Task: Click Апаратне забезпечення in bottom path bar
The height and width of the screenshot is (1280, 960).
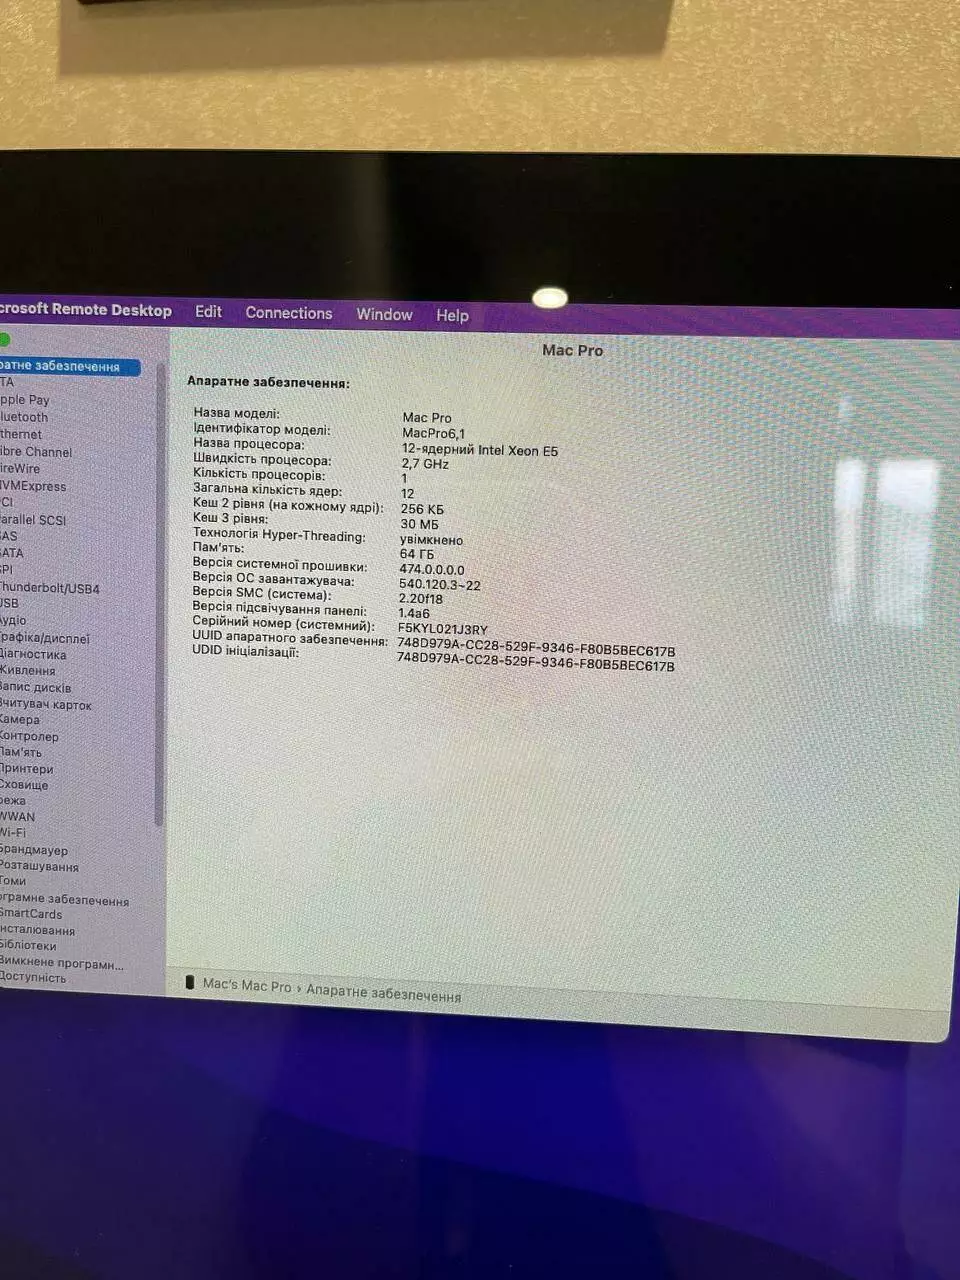Action: [x=383, y=995]
